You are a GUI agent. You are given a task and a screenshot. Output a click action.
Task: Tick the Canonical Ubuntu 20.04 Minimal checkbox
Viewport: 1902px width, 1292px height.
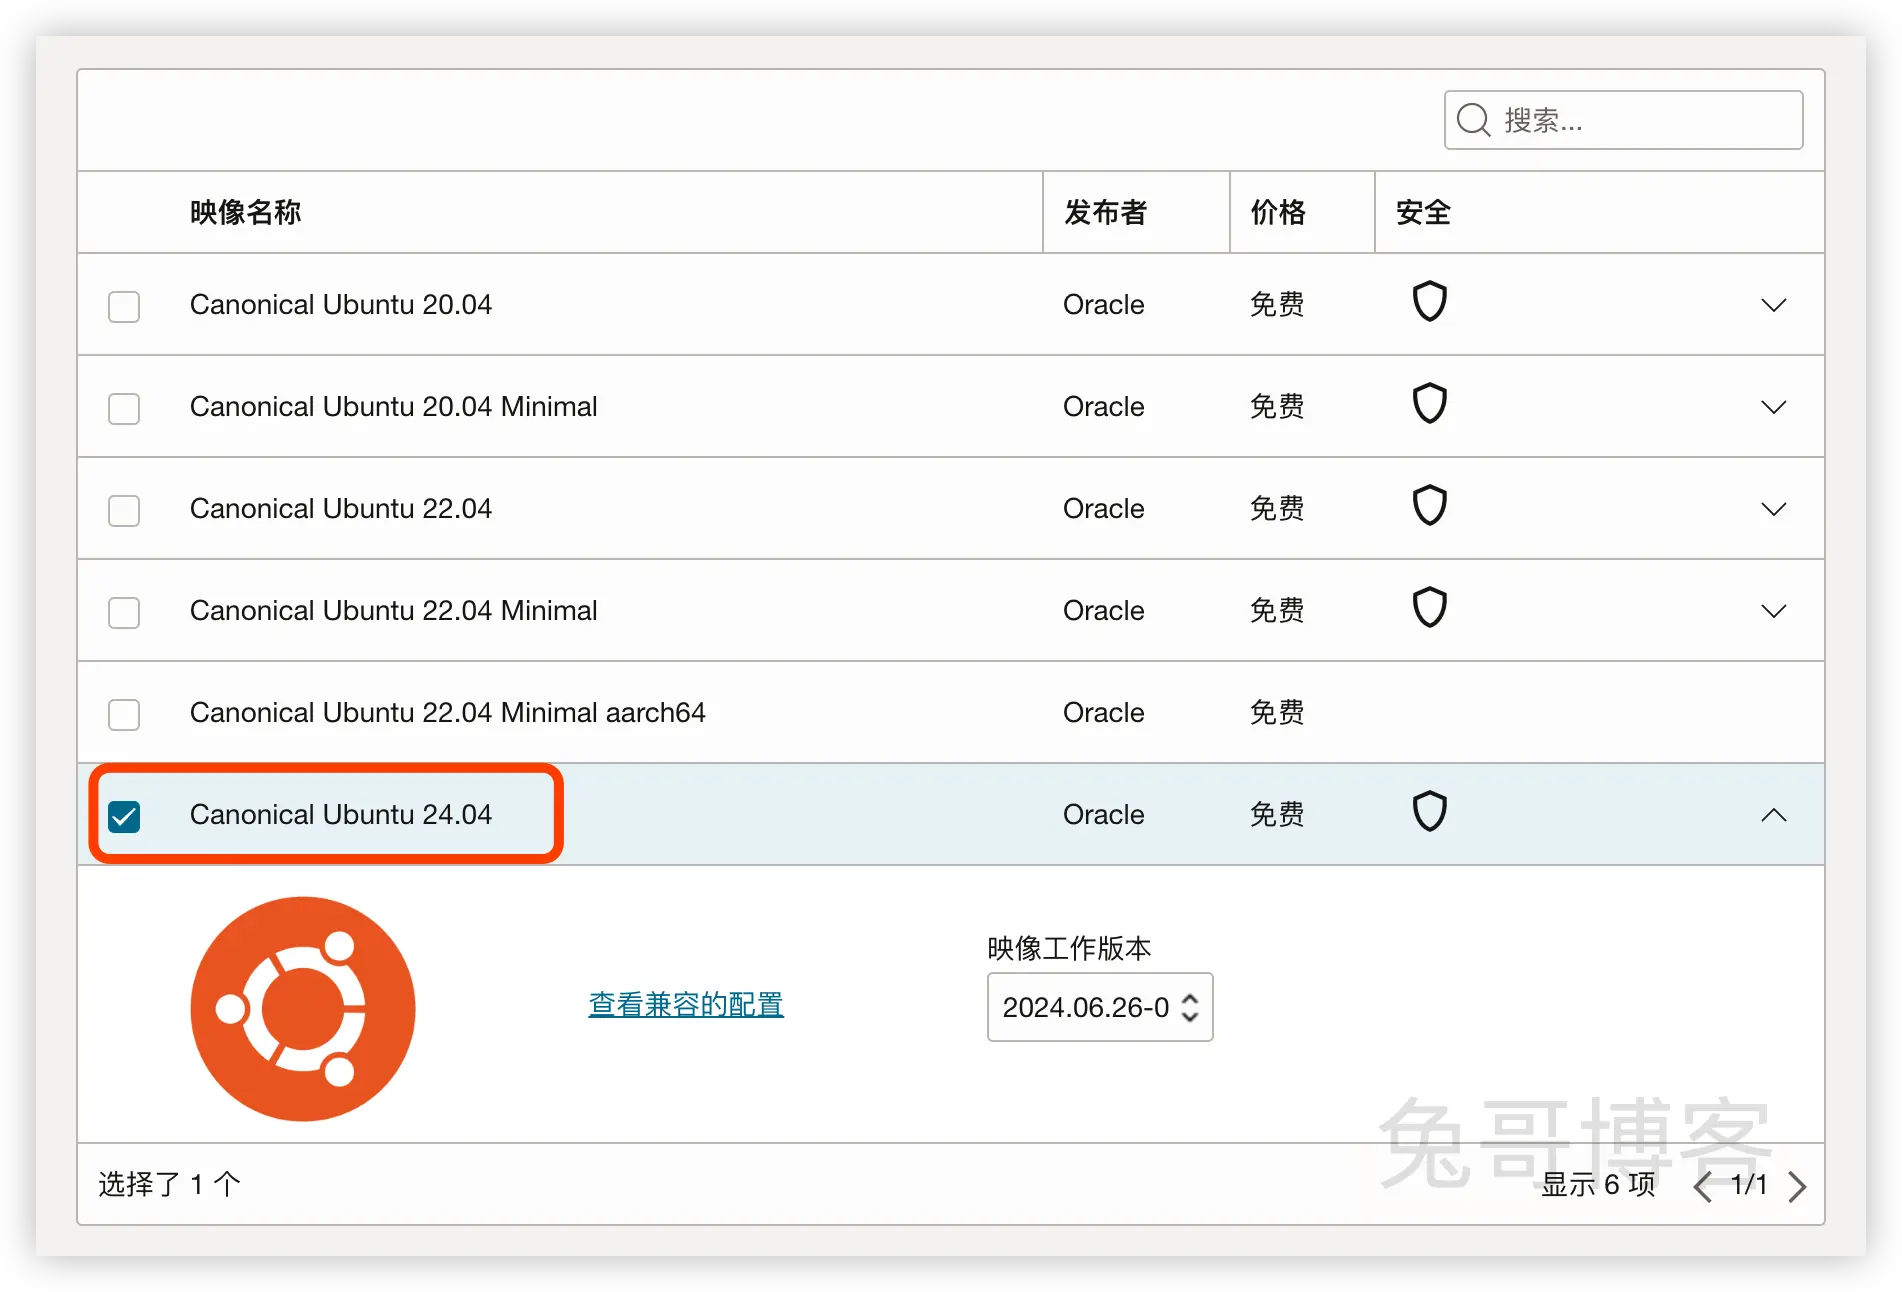click(124, 408)
